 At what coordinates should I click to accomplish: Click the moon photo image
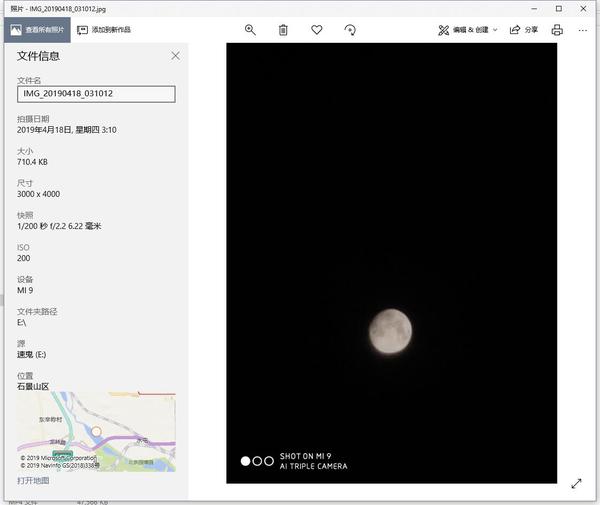click(x=391, y=263)
